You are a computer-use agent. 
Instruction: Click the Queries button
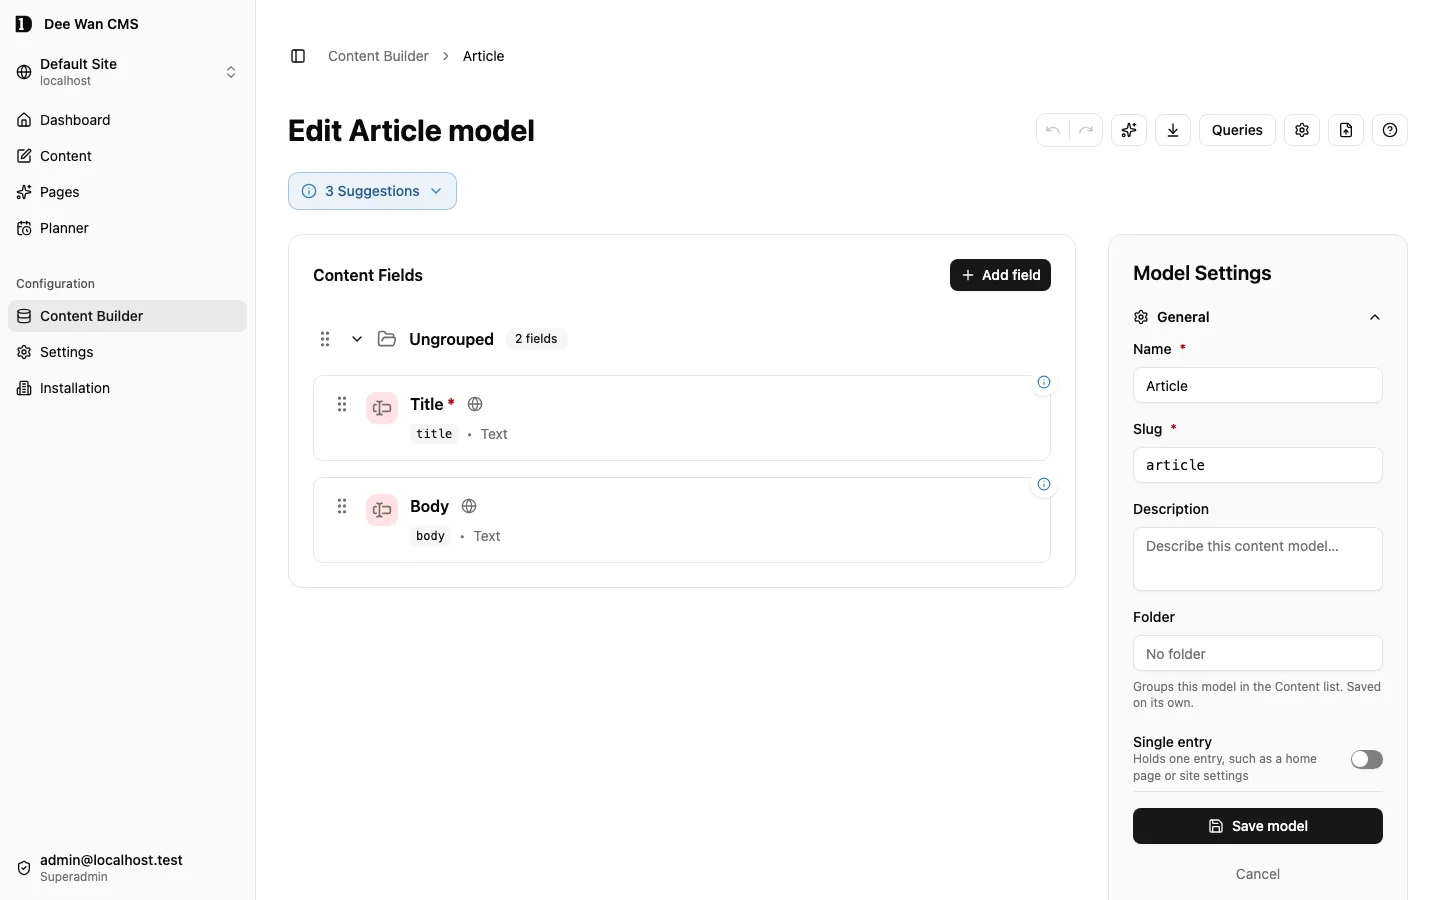click(x=1237, y=130)
